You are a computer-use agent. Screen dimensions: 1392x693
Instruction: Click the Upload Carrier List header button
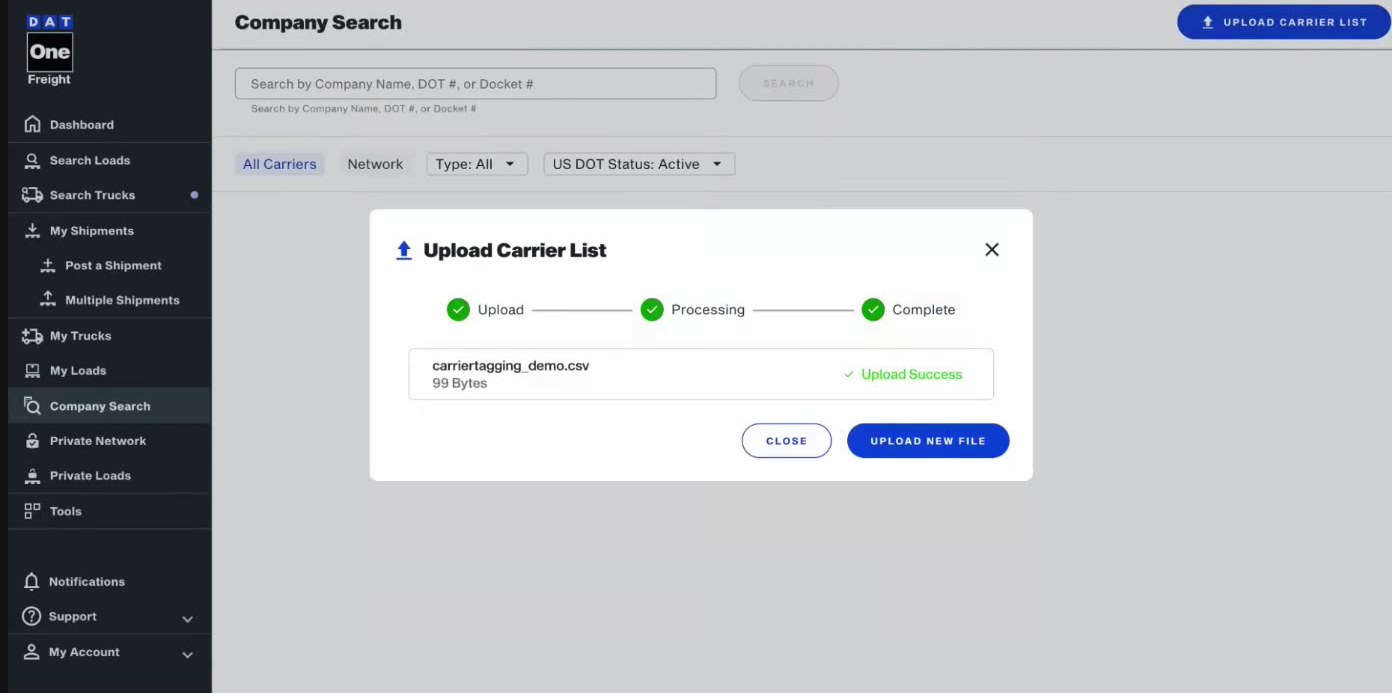[x=1283, y=22]
